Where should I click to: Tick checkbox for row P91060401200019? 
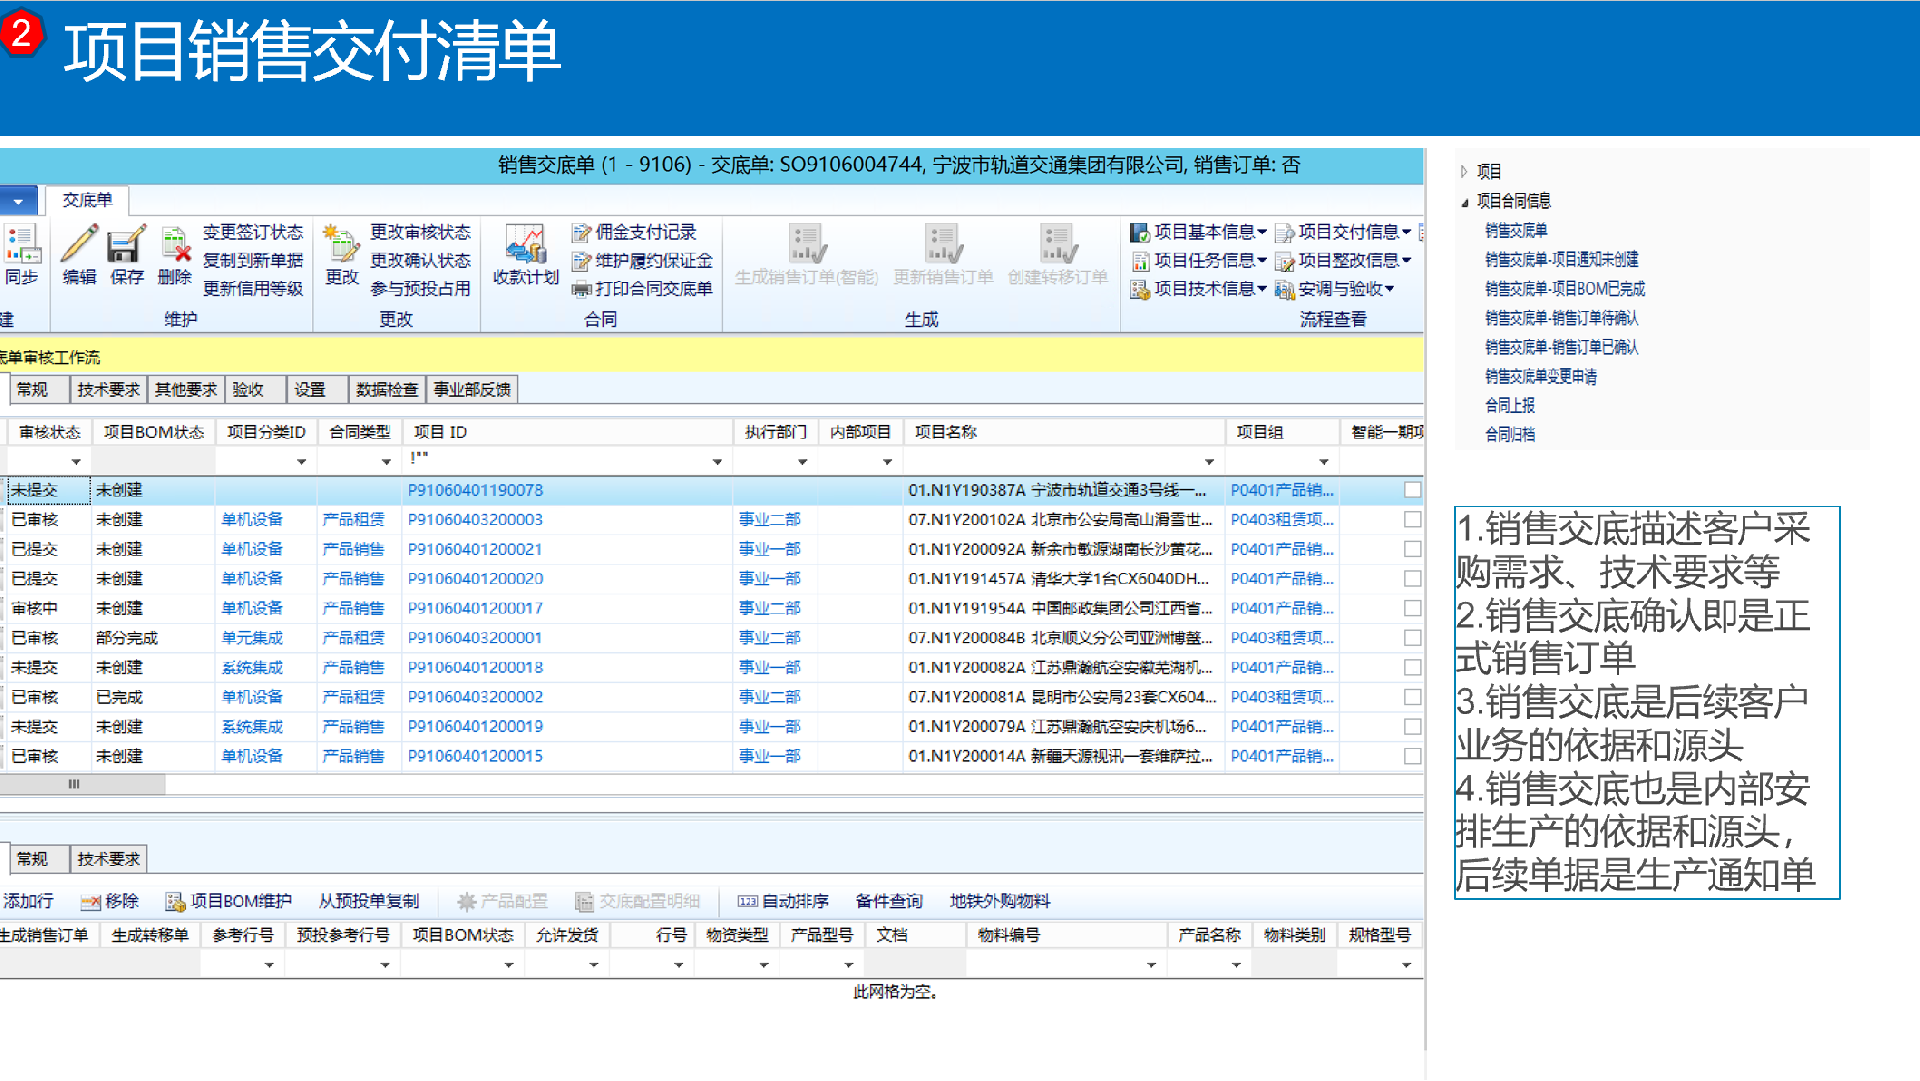click(x=1412, y=727)
